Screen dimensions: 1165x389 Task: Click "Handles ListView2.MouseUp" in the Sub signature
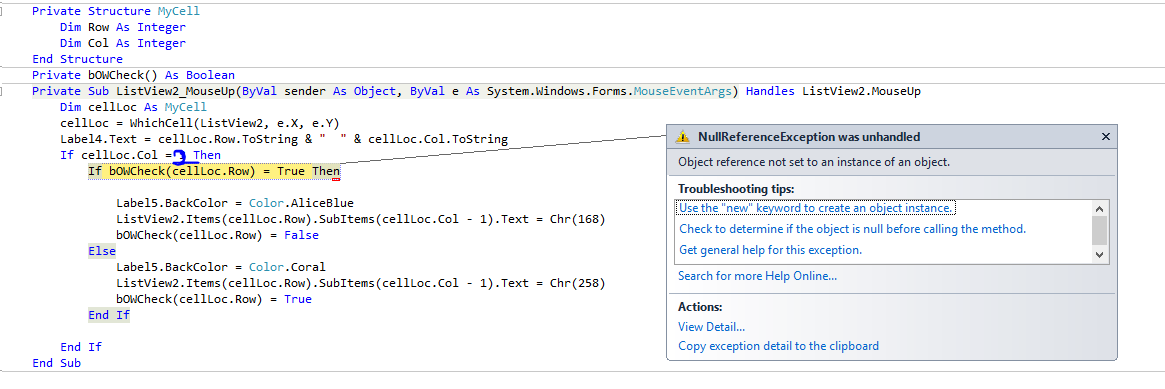[834, 91]
